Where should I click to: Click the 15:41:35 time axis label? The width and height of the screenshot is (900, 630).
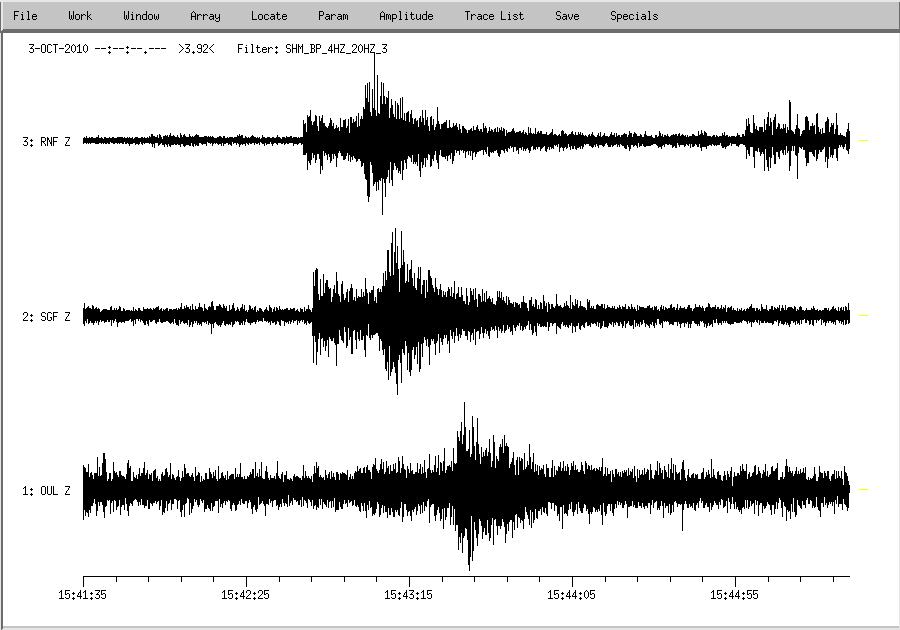coord(83,594)
